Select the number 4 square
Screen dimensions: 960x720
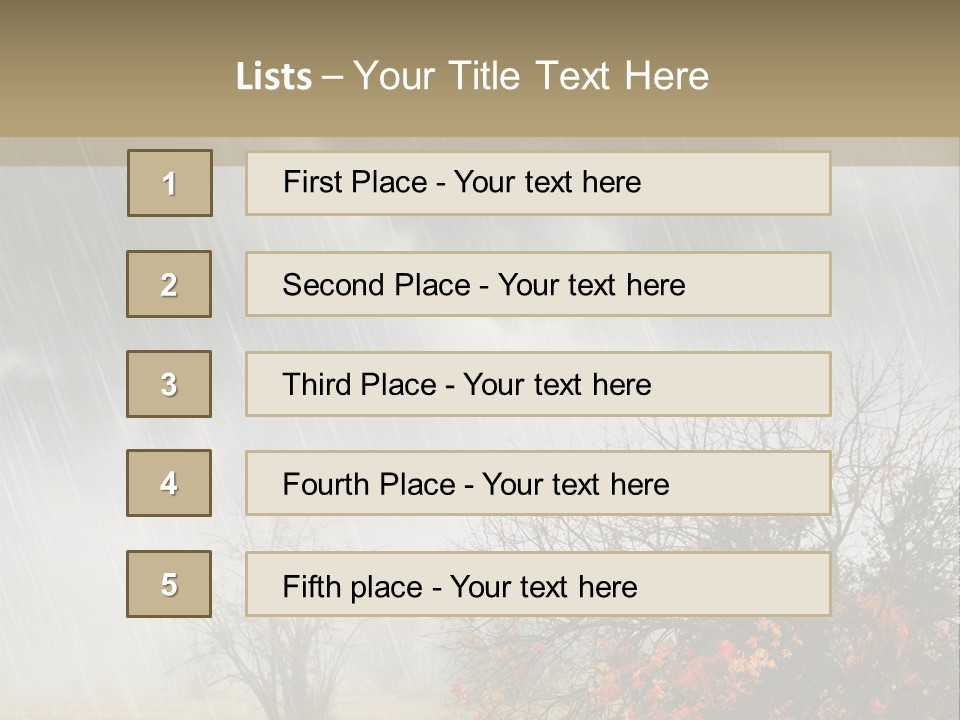169,483
